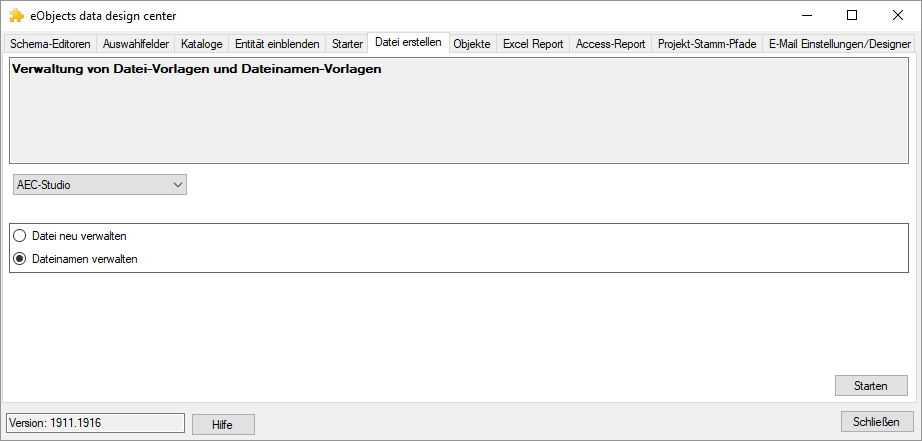The image size is (922, 441).
Task: Minimize the eObjects window
Action: (806, 16)
